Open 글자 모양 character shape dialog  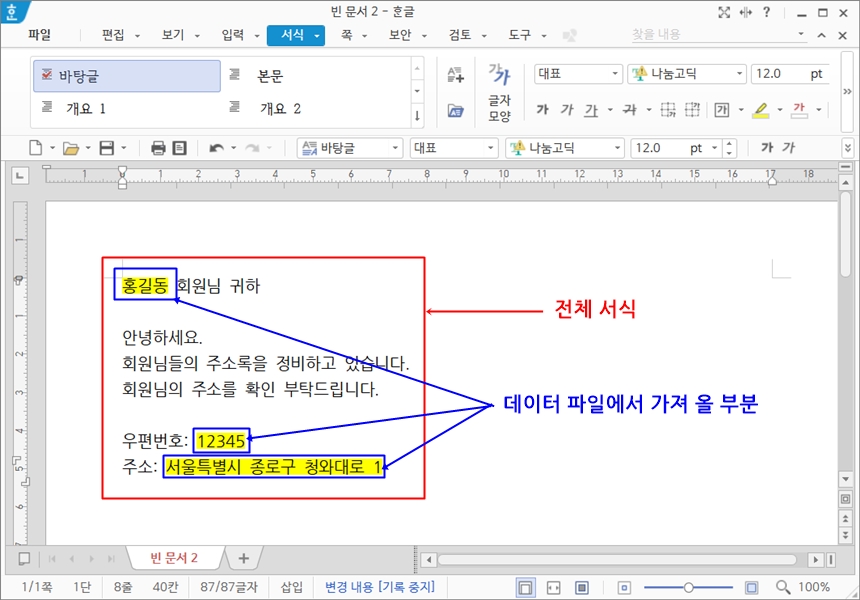pyautogui.click(x=499, y=92)
